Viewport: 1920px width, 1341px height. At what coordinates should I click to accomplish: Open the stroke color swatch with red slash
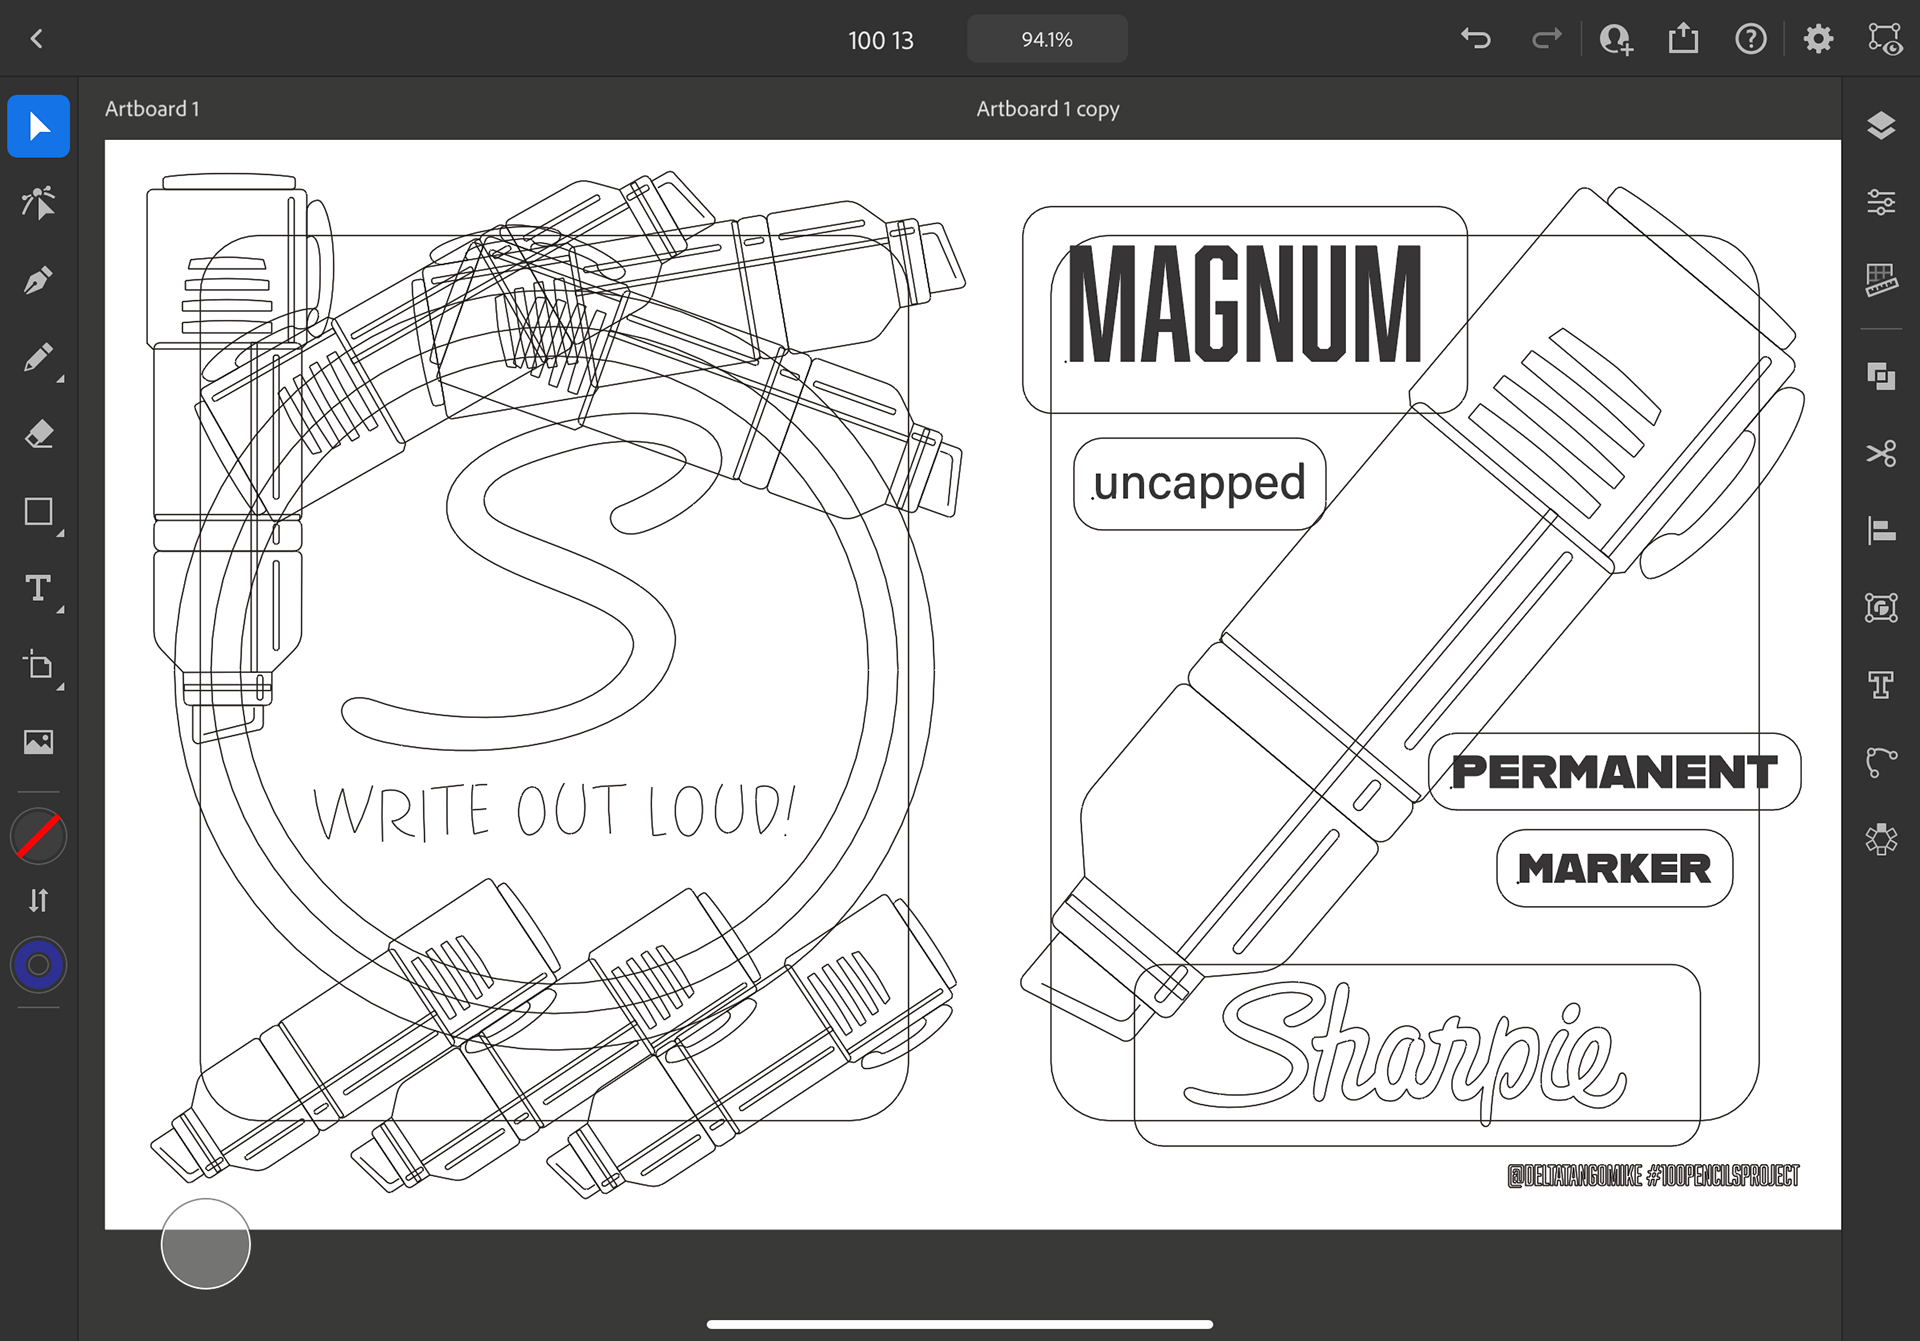(39, 837)
